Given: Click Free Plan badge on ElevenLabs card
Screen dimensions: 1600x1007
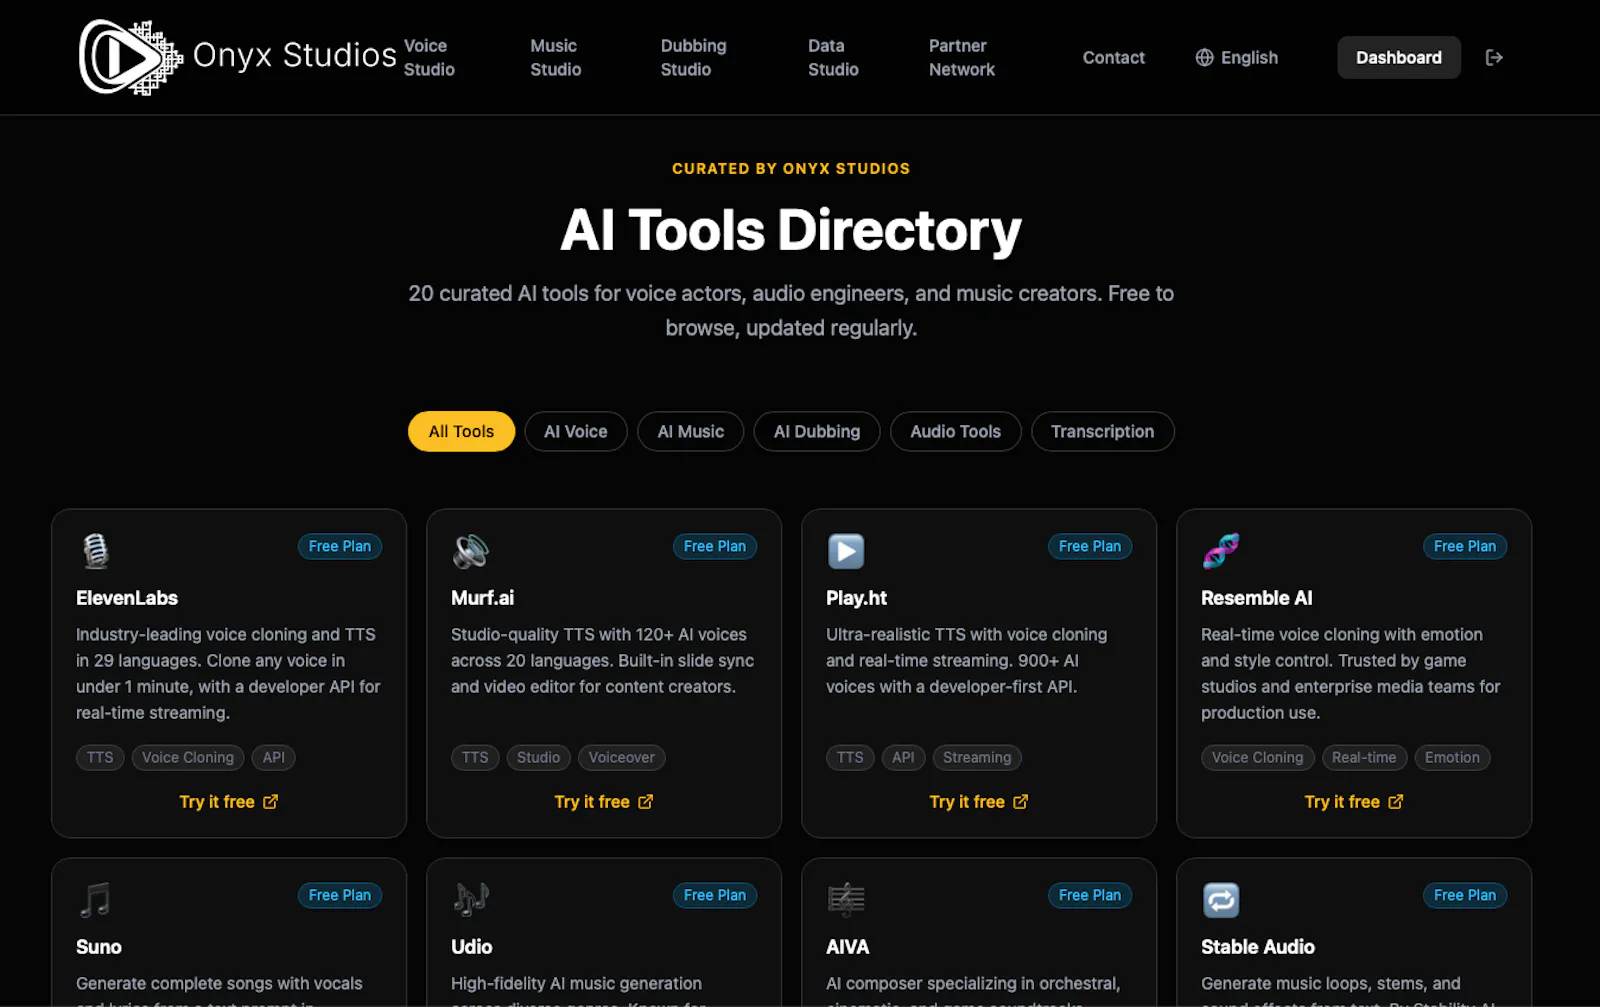Looking at the screenshot, I should point(339,546).
